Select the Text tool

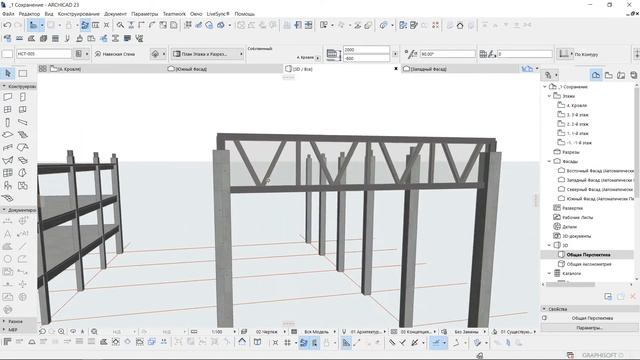coord(8,234)
